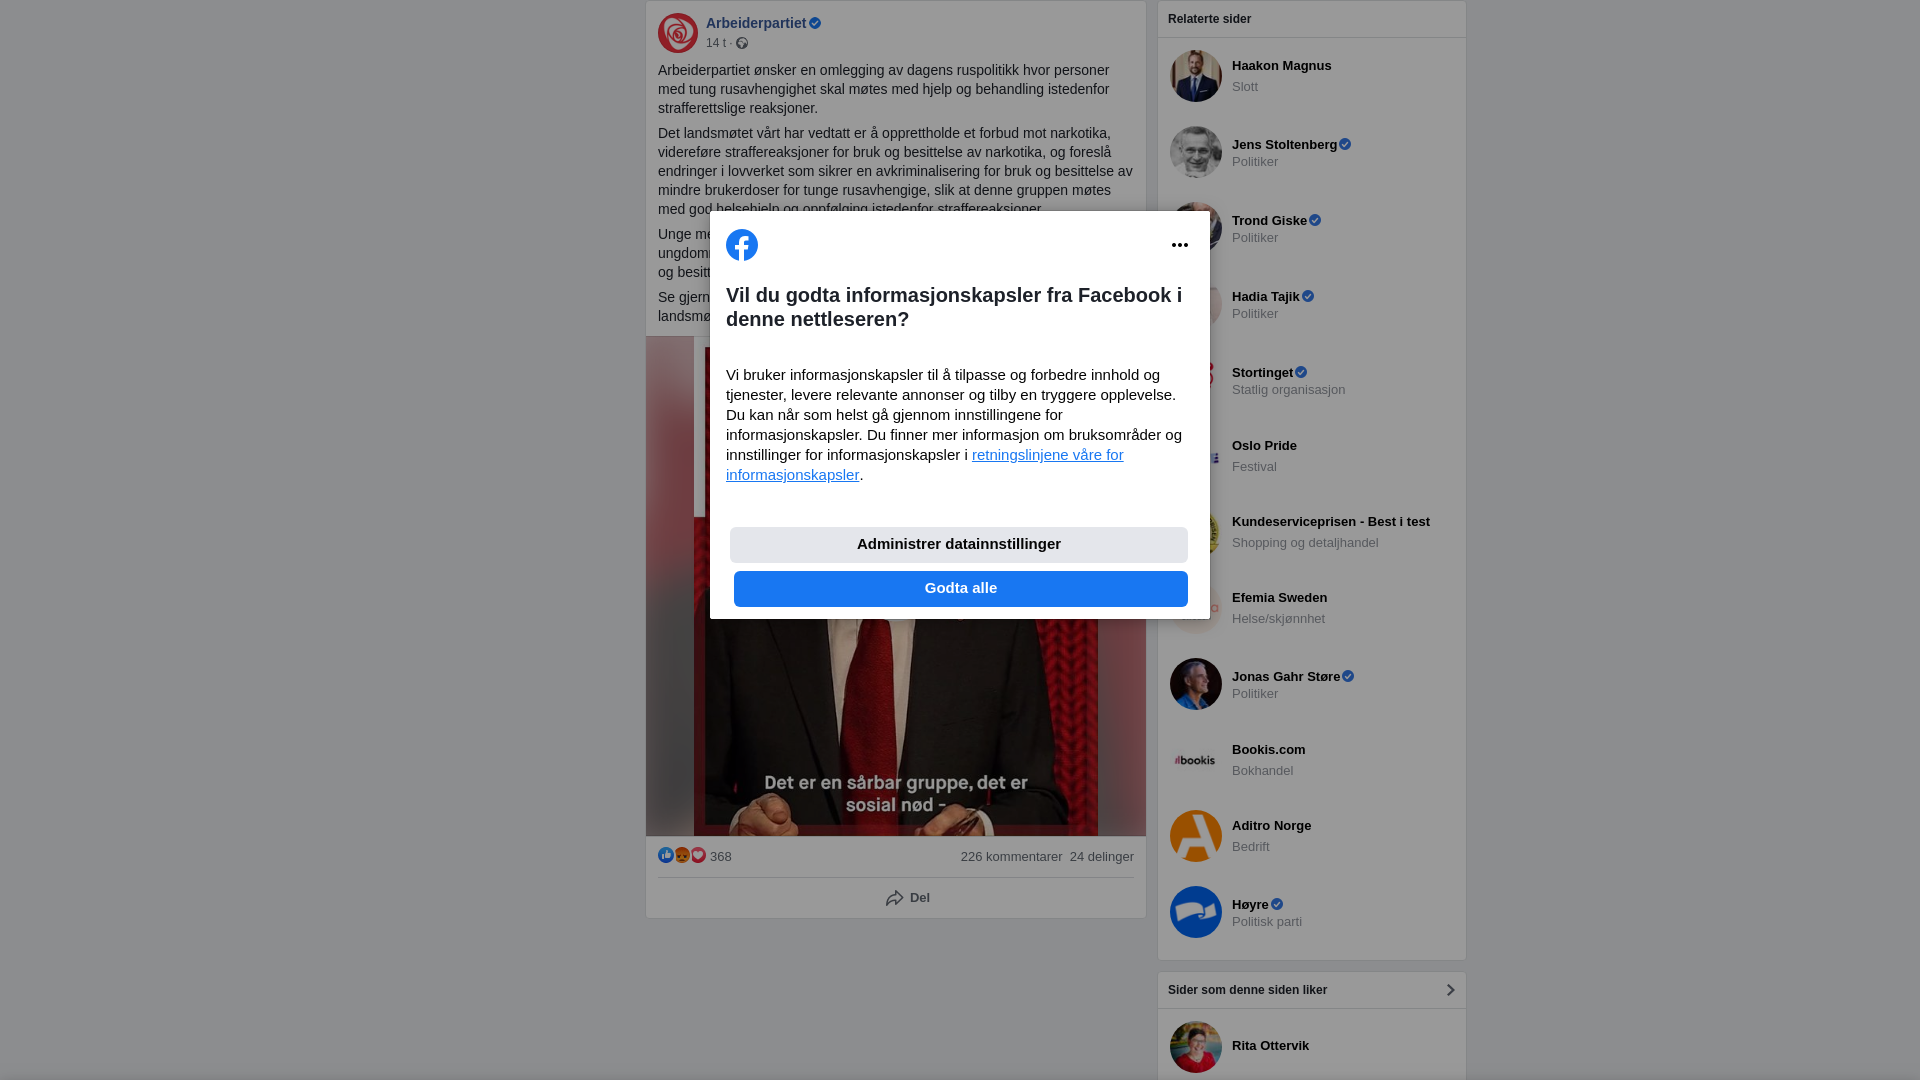Image resolution: width=1920 pixels, height=1080 pixels.
Task: Expand the 'Sider som denne siden liker' chevron
Action: pos(1450,990)
